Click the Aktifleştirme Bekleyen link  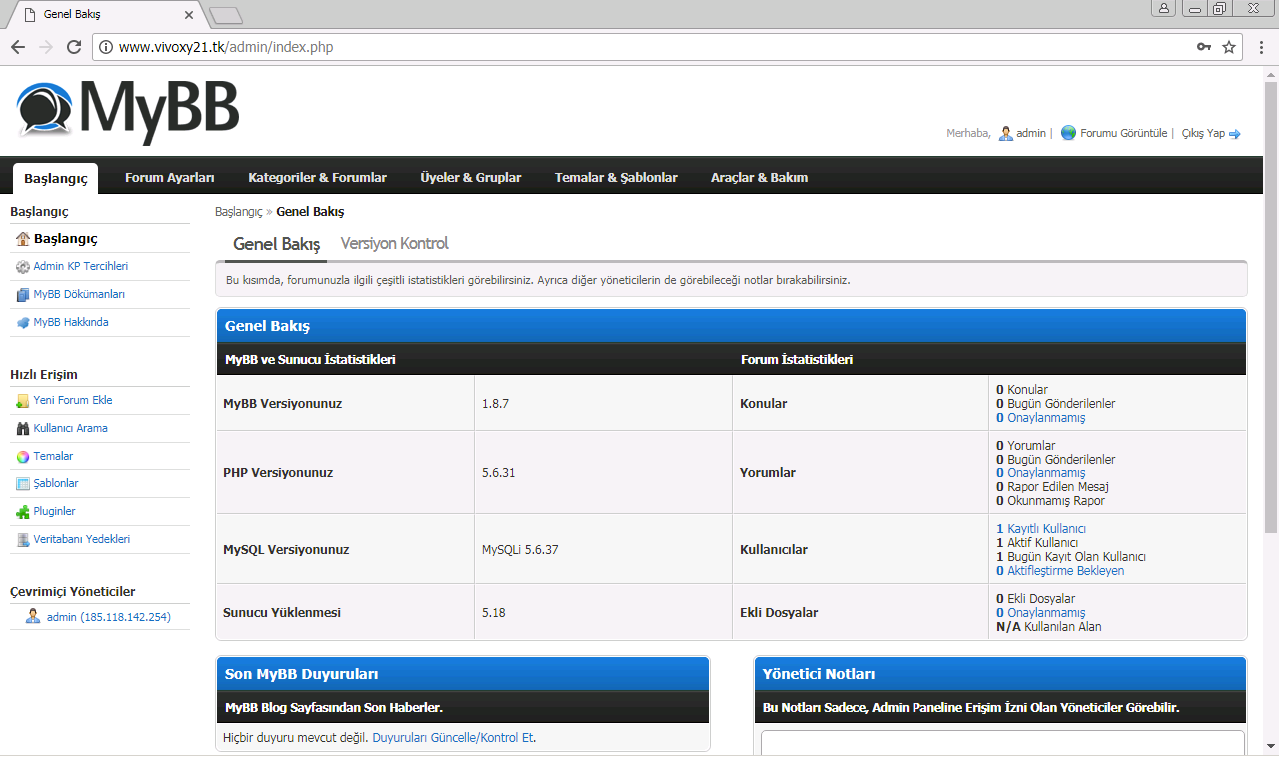1060,571
